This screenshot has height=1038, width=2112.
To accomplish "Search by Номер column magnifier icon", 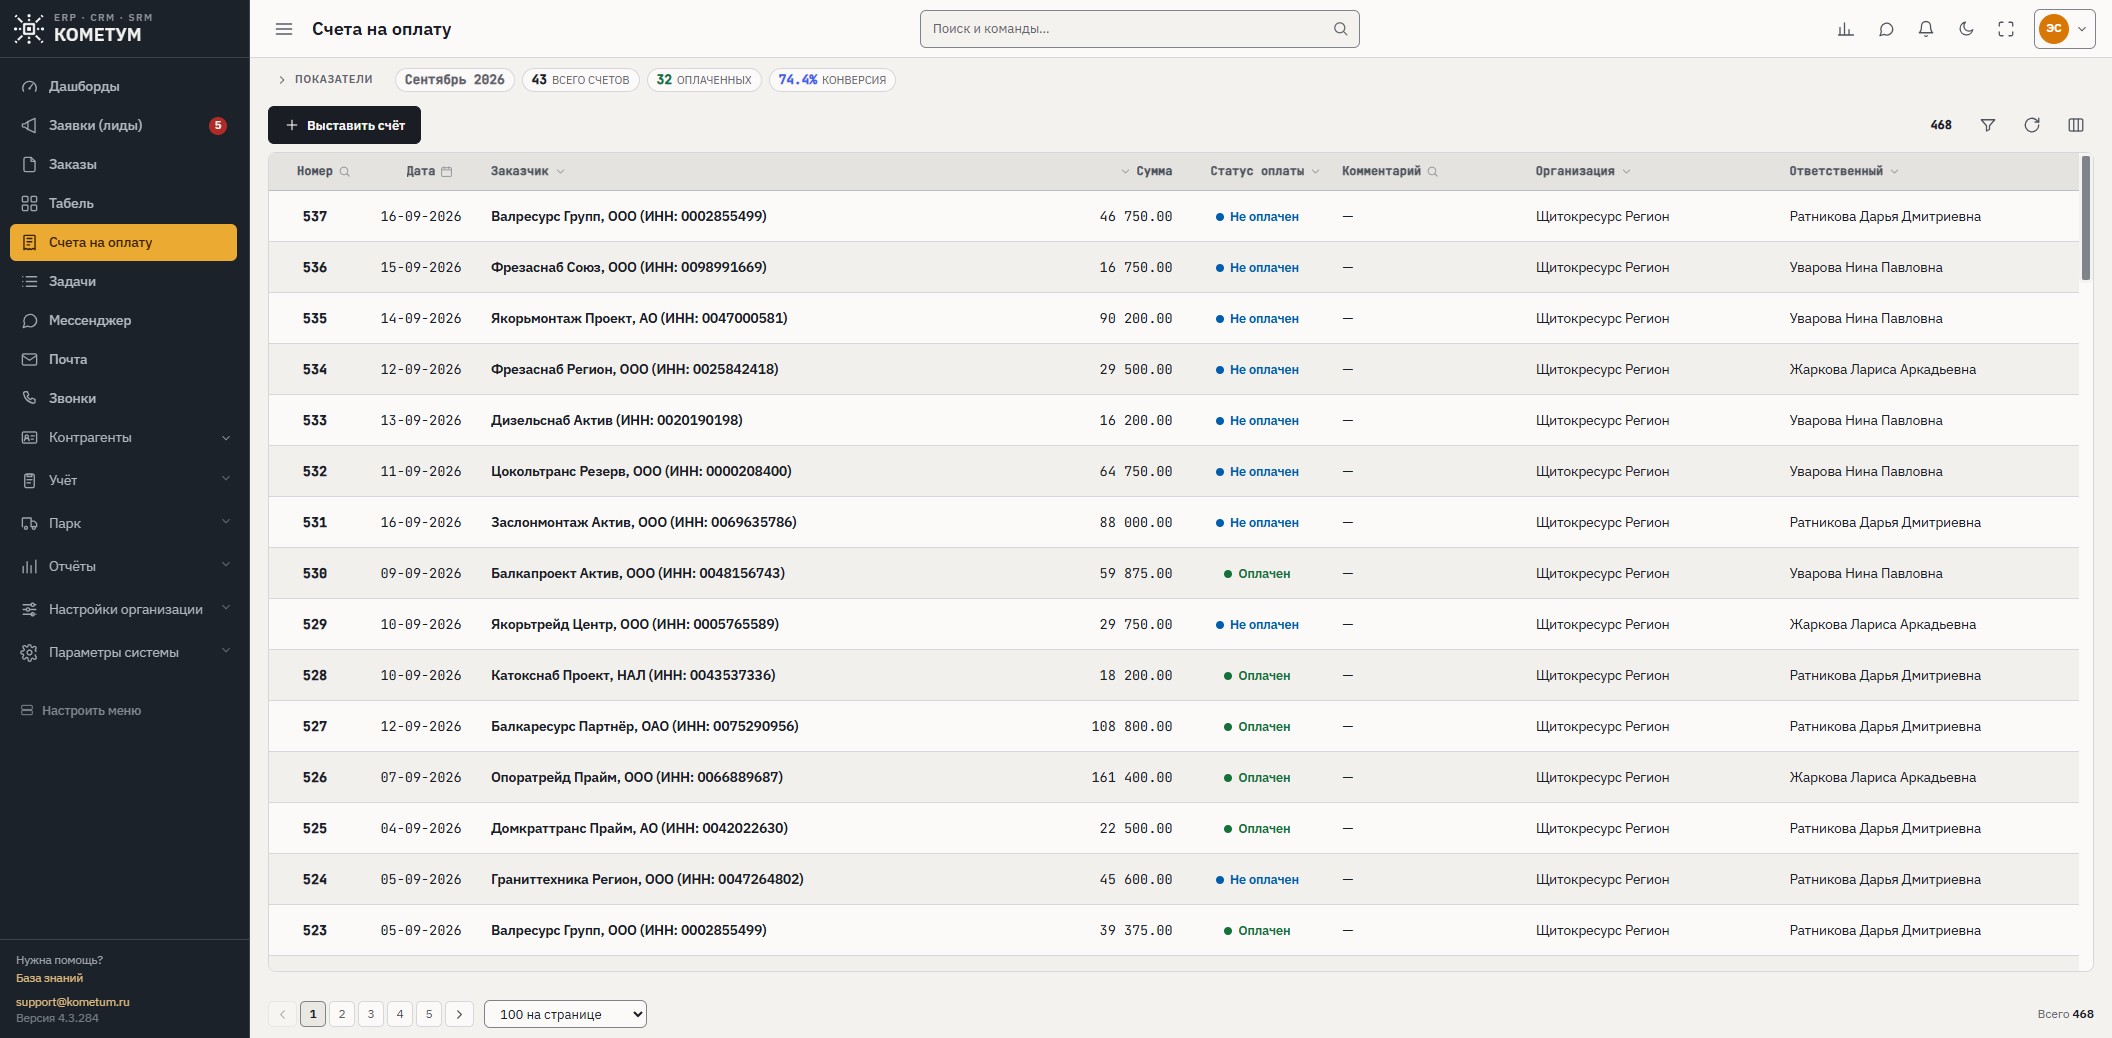I will 345,172.
